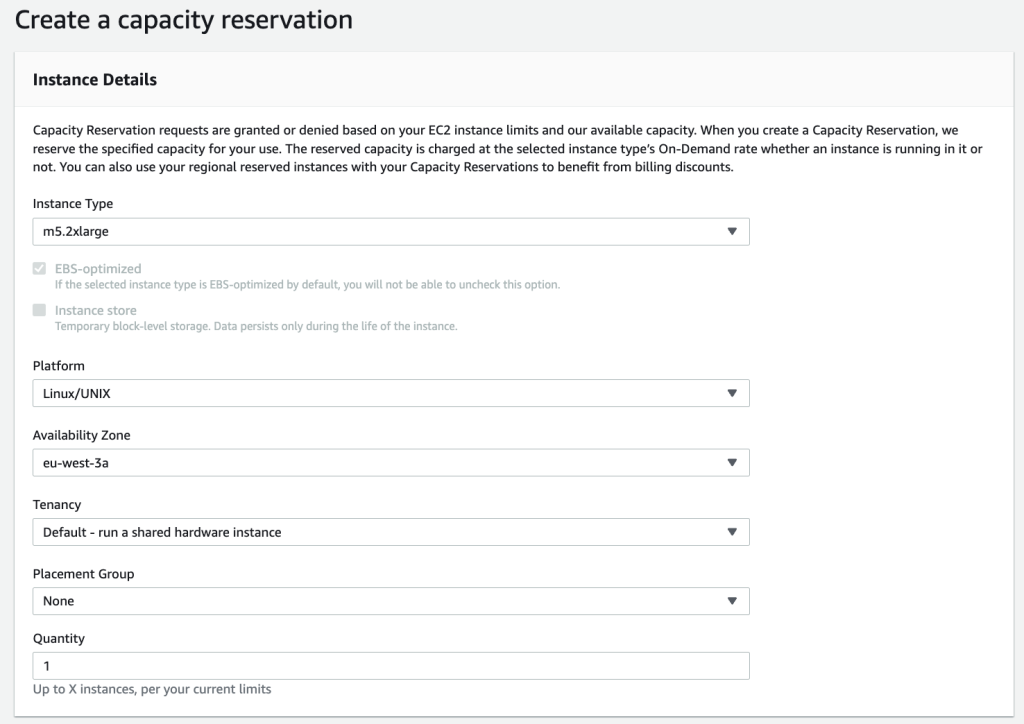Enable the Instance store checkbox

point(40,311)
